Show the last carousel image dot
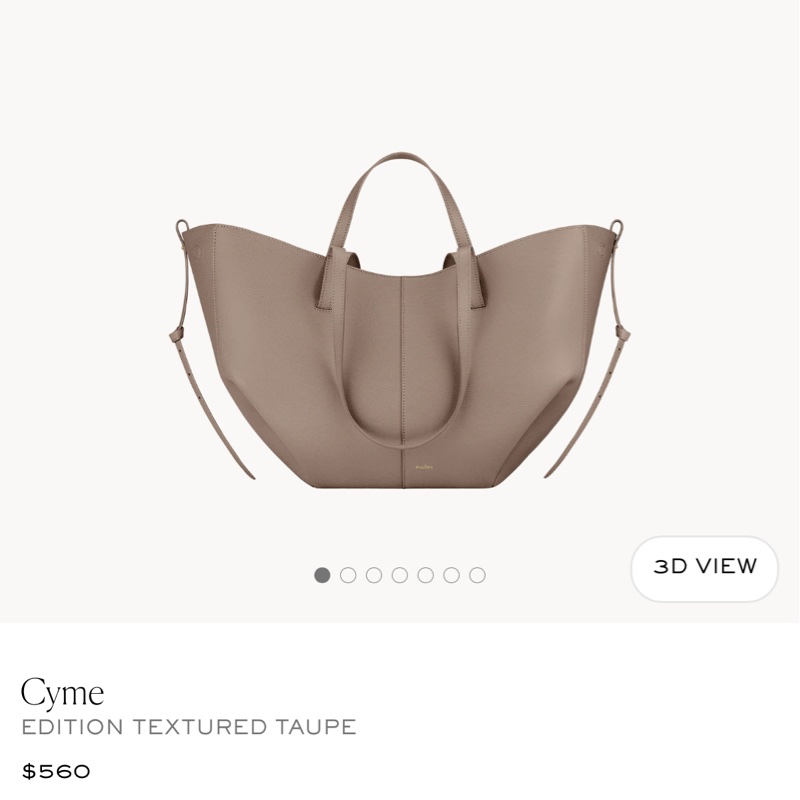 pyautogui.click(x=477, y=575)
